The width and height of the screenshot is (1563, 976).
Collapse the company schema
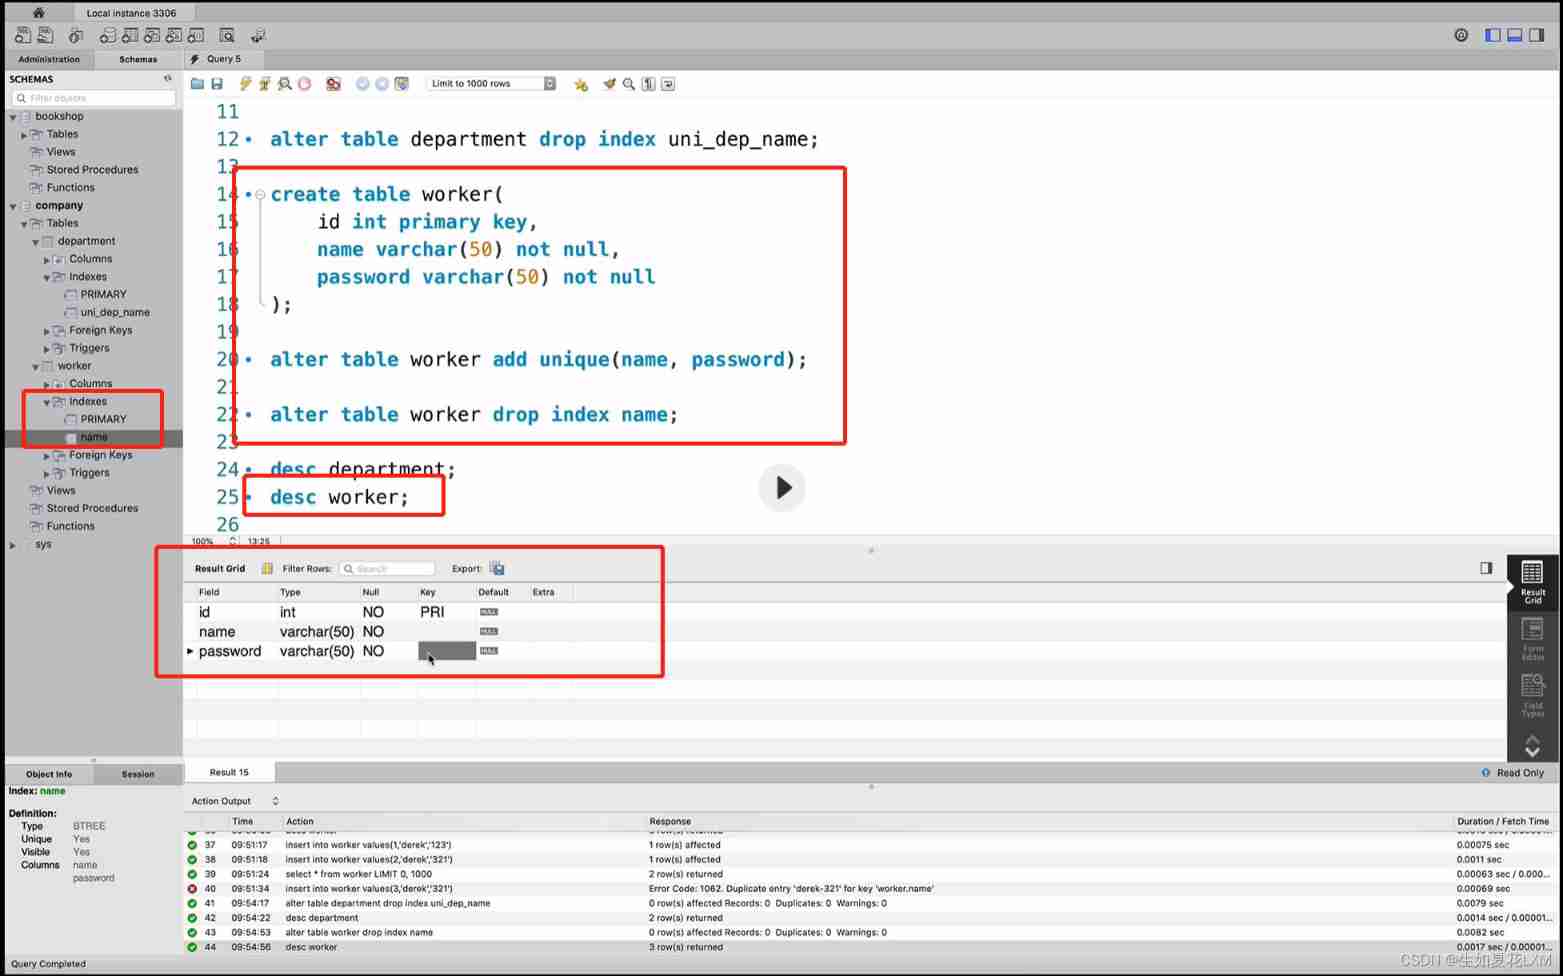pos(13,206)
